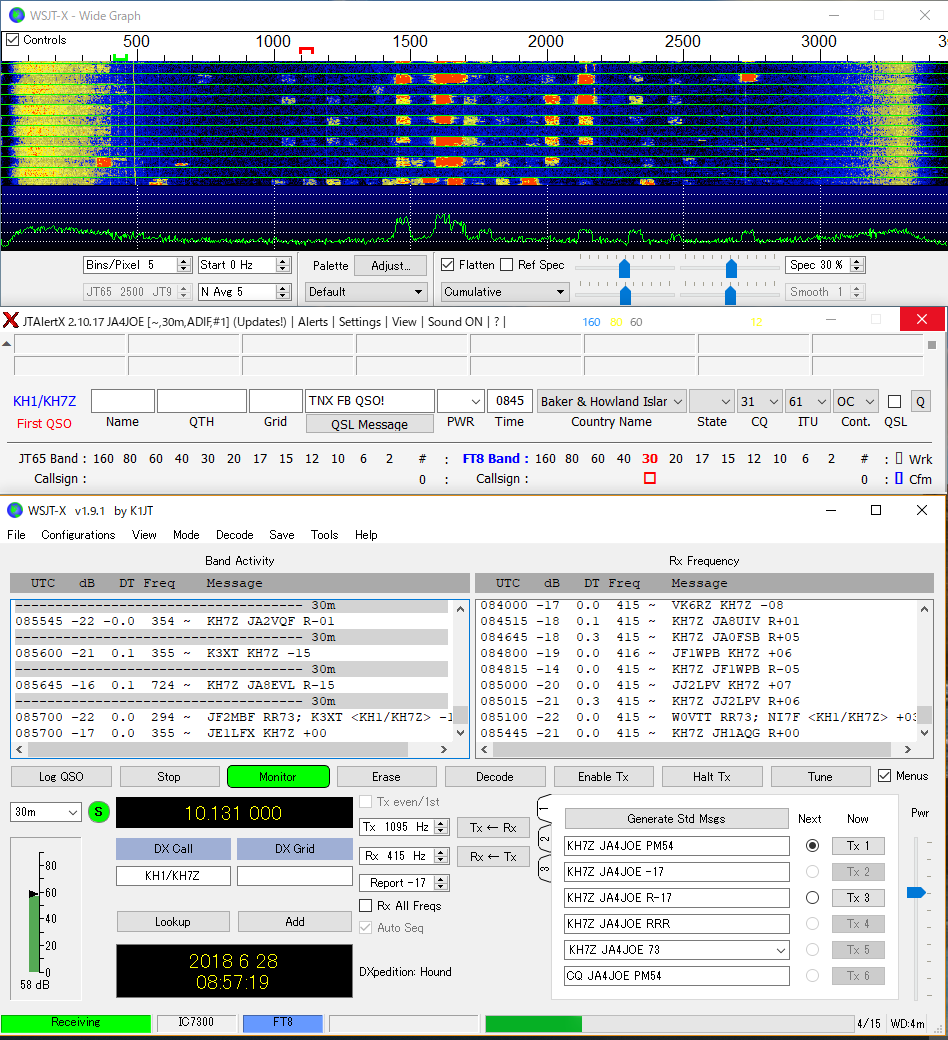Click the Tx 1 Now button
Screen dimensions: 948x1040
point(858,846)
